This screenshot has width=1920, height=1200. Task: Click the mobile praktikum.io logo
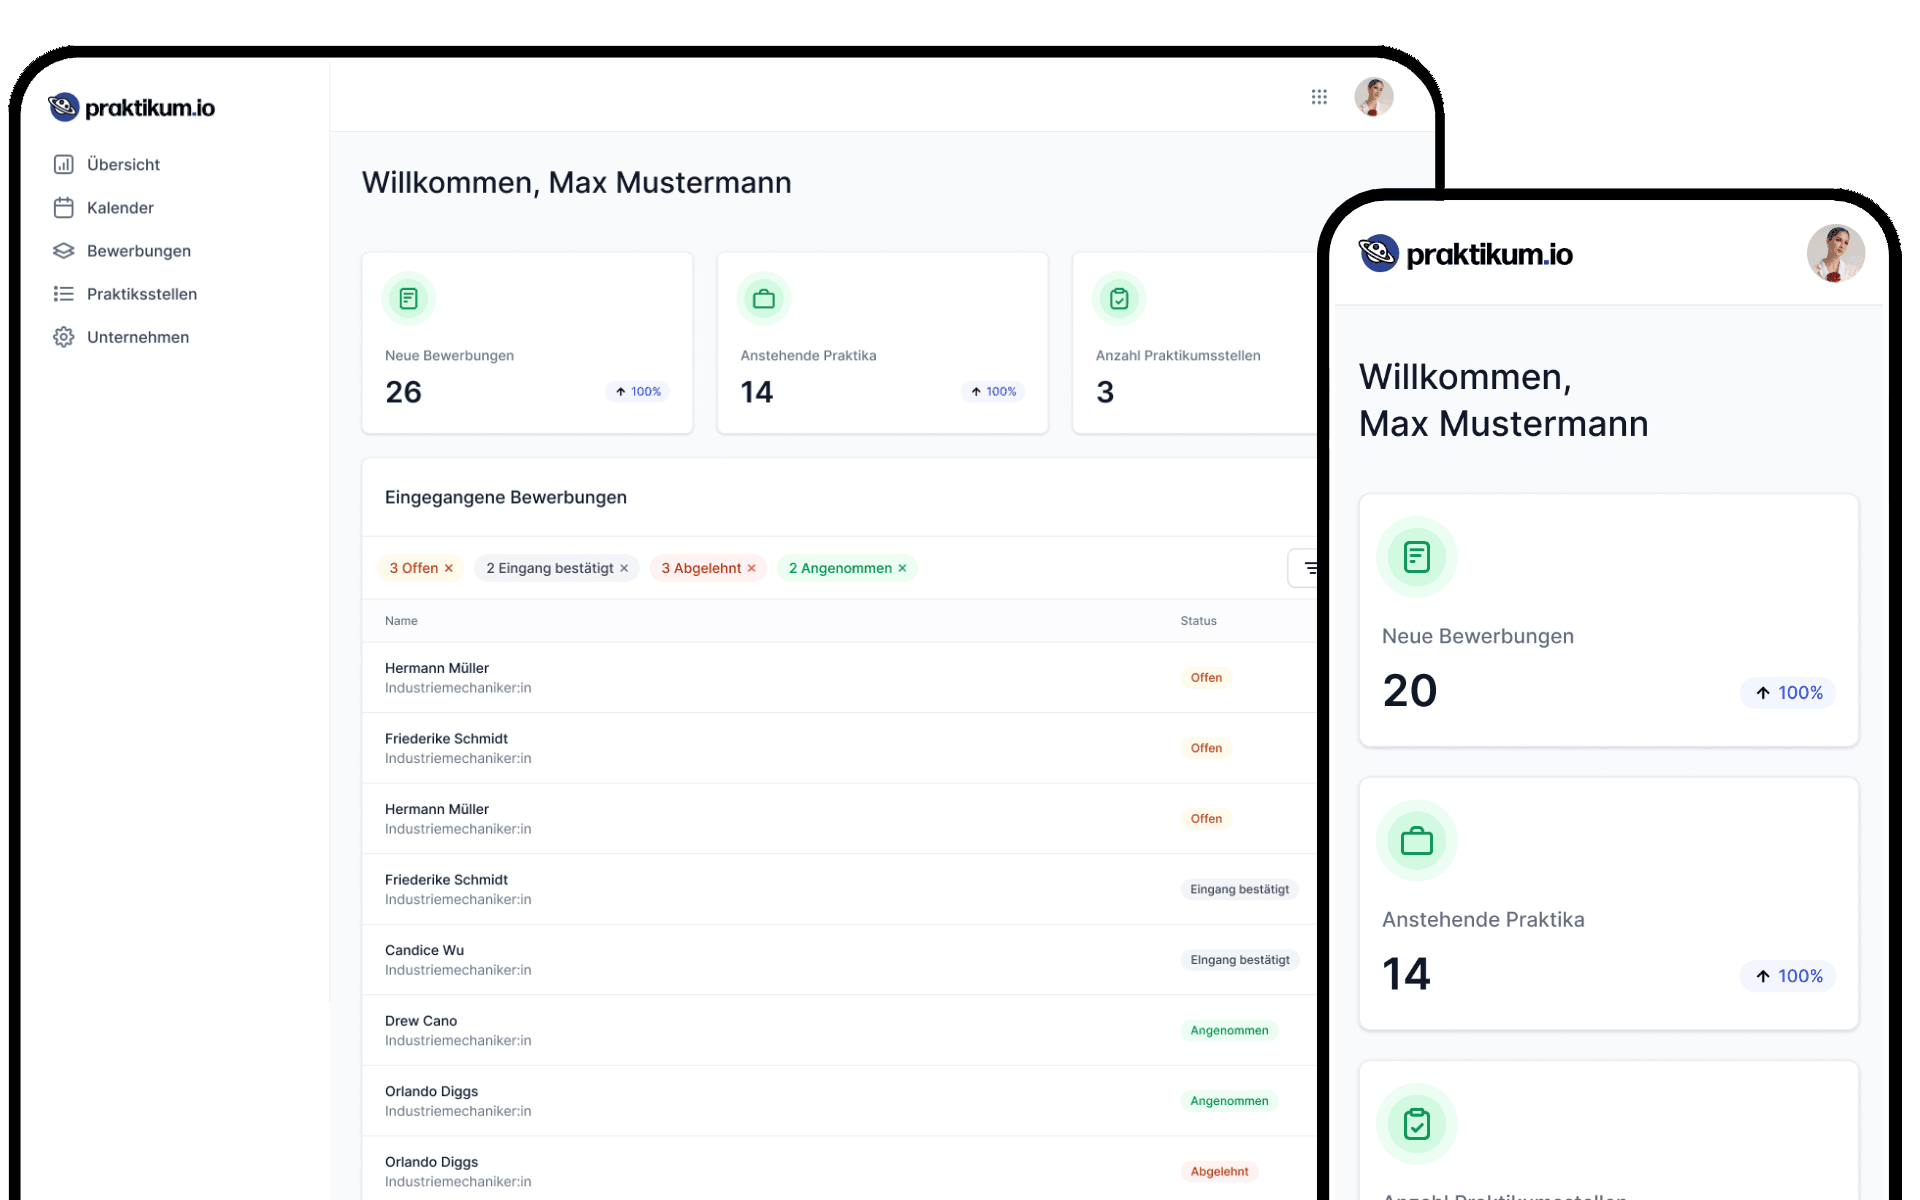point(1466,254)
